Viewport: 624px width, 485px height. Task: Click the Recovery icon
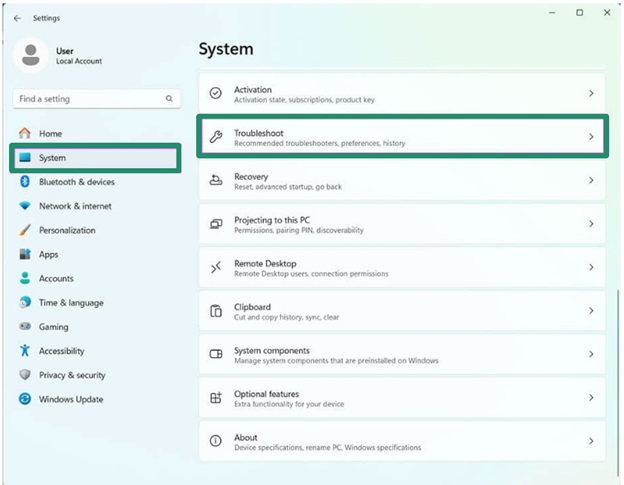pos(215,180)
